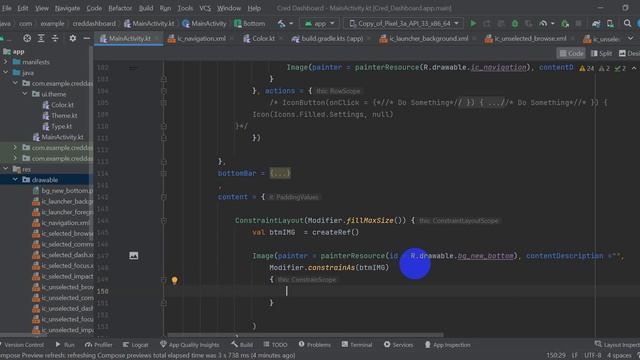The height and width of the screenshot is (360, 640).
Task: Open the Tools menu
Action: pos(185,8)
